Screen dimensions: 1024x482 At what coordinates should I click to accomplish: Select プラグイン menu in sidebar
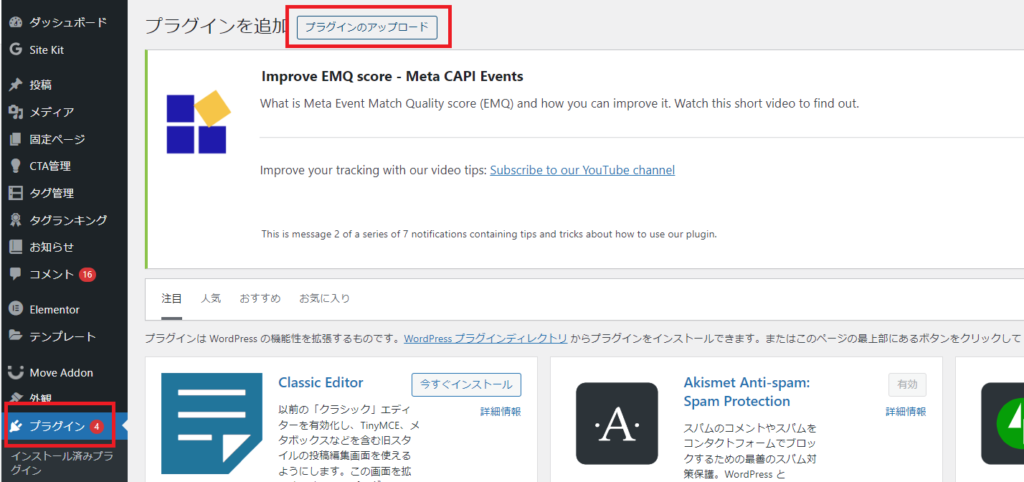click(x=57, y=426)
